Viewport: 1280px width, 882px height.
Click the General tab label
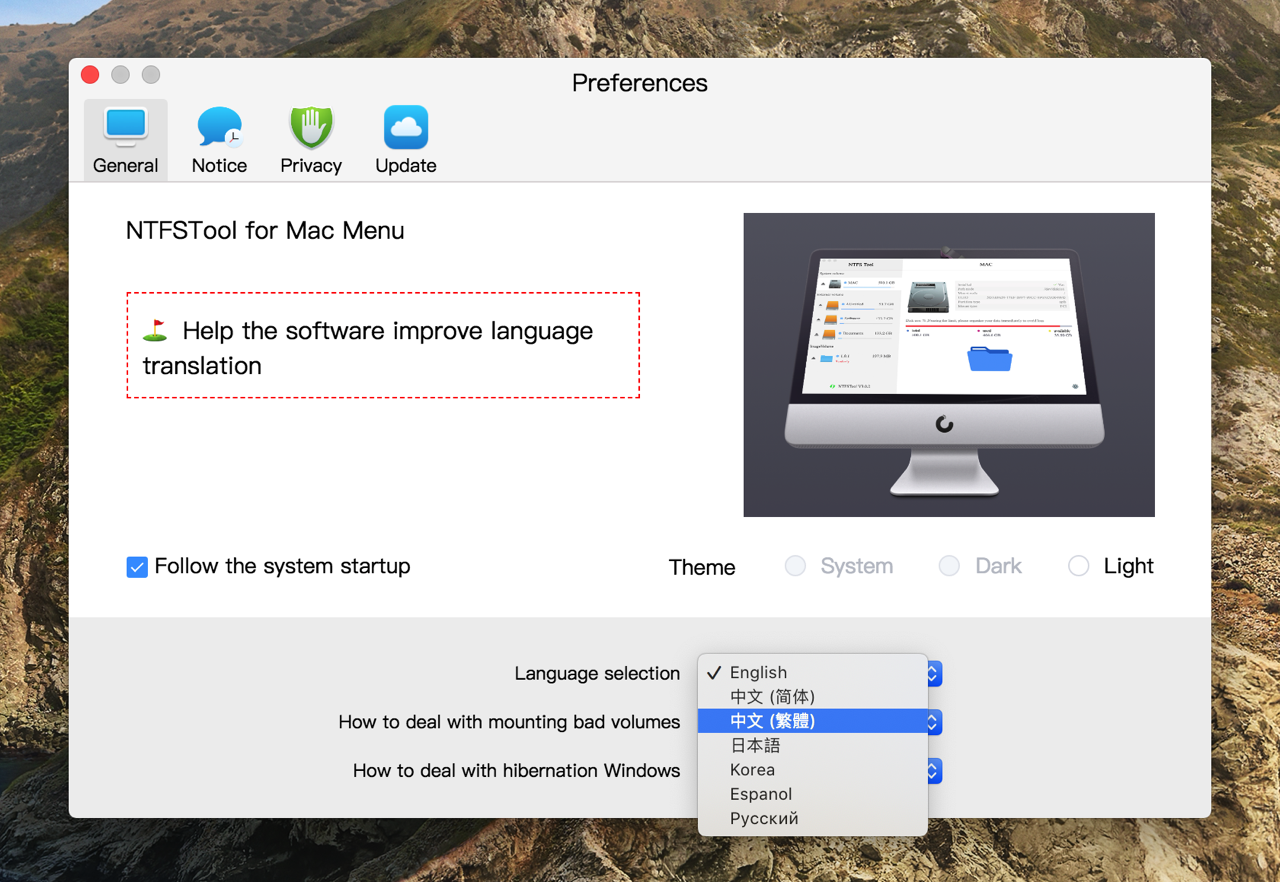coord(126,166)
